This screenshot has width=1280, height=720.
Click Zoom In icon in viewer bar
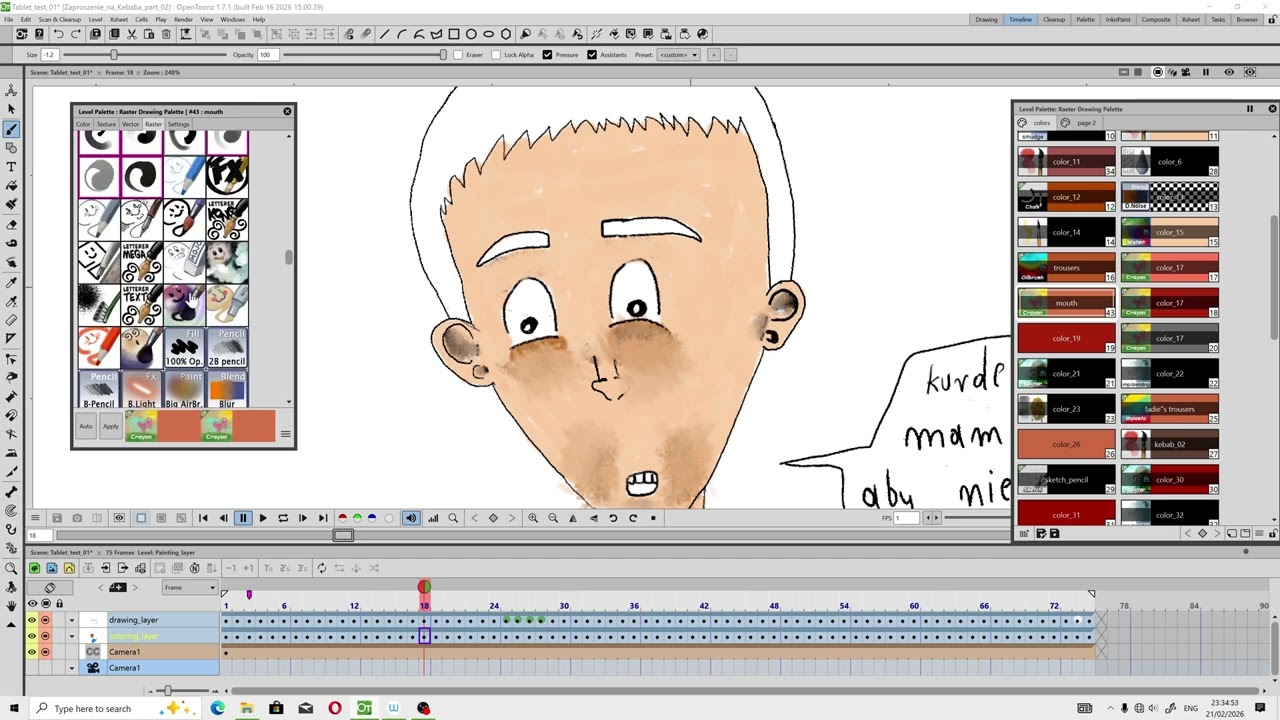[533, 518]
